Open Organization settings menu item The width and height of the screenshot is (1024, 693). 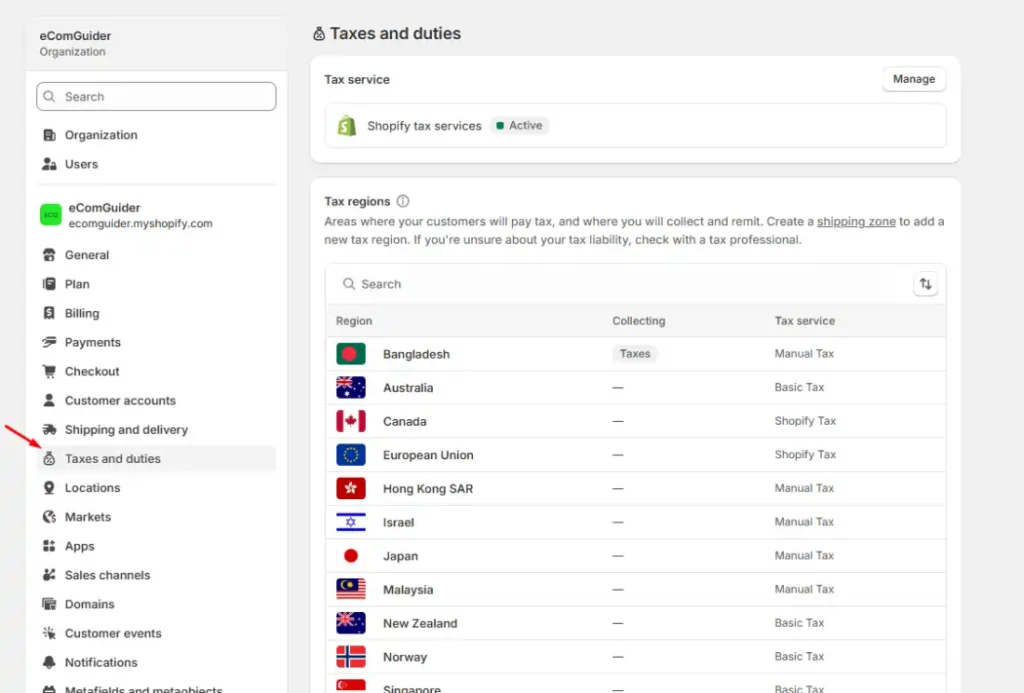156,135
